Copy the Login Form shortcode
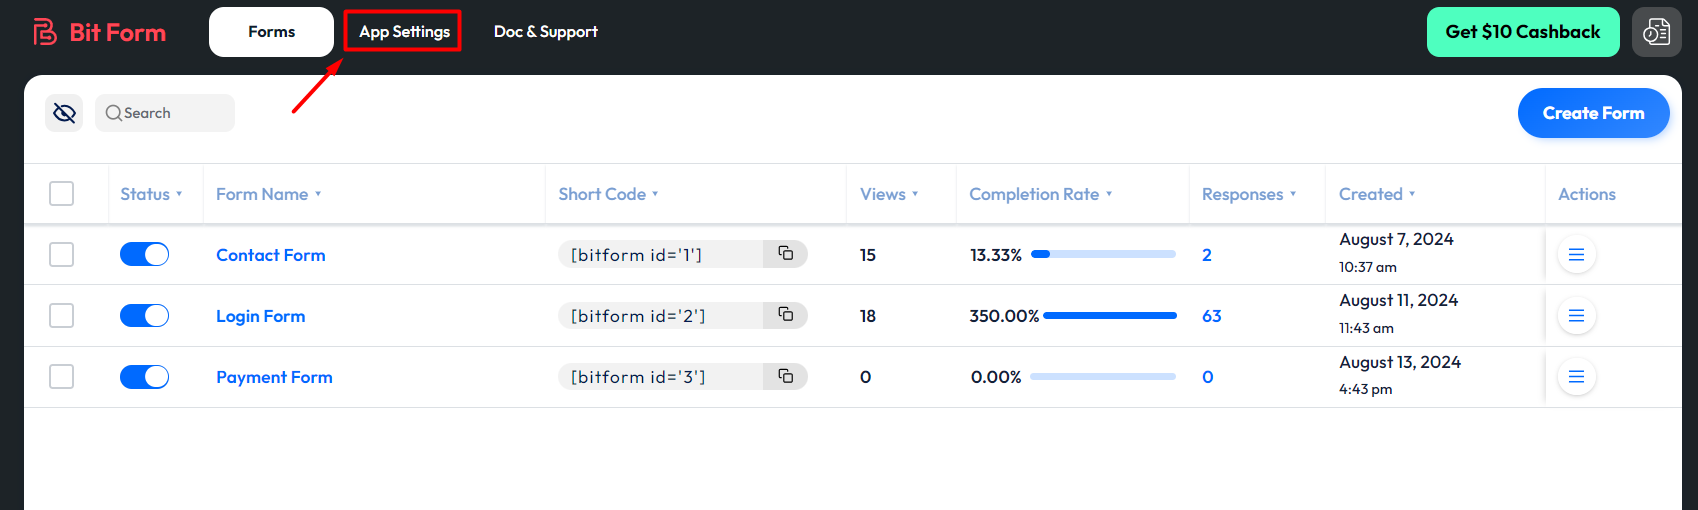This screenshot has height=510, width=1698. (785, 315)
